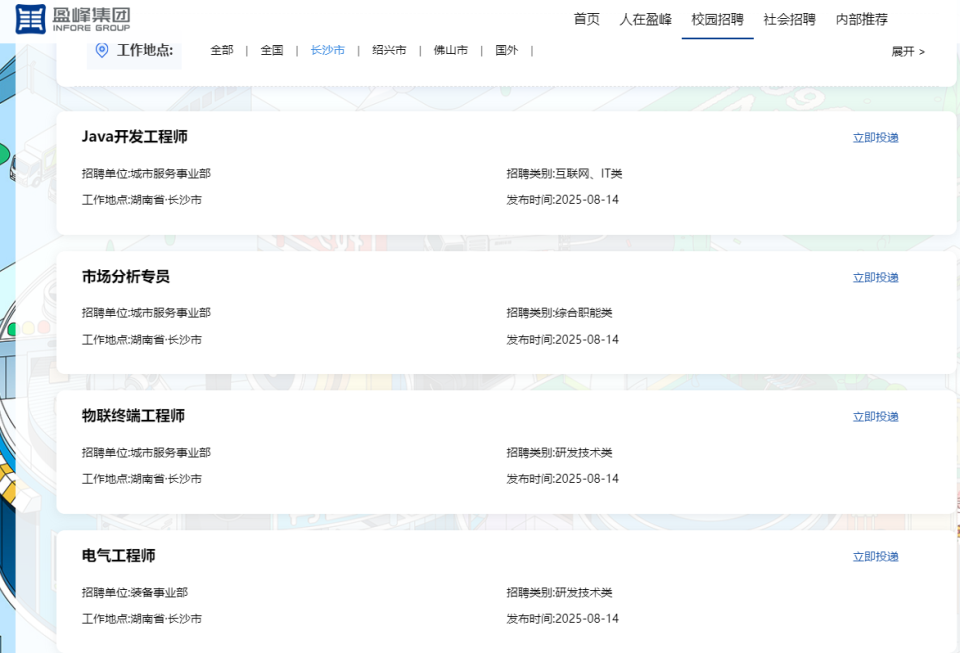This screenshot has width=960, height=653.
Task: Click the active 校园招聘 tab
Action: pyautogui.click(x=717, y=18)
